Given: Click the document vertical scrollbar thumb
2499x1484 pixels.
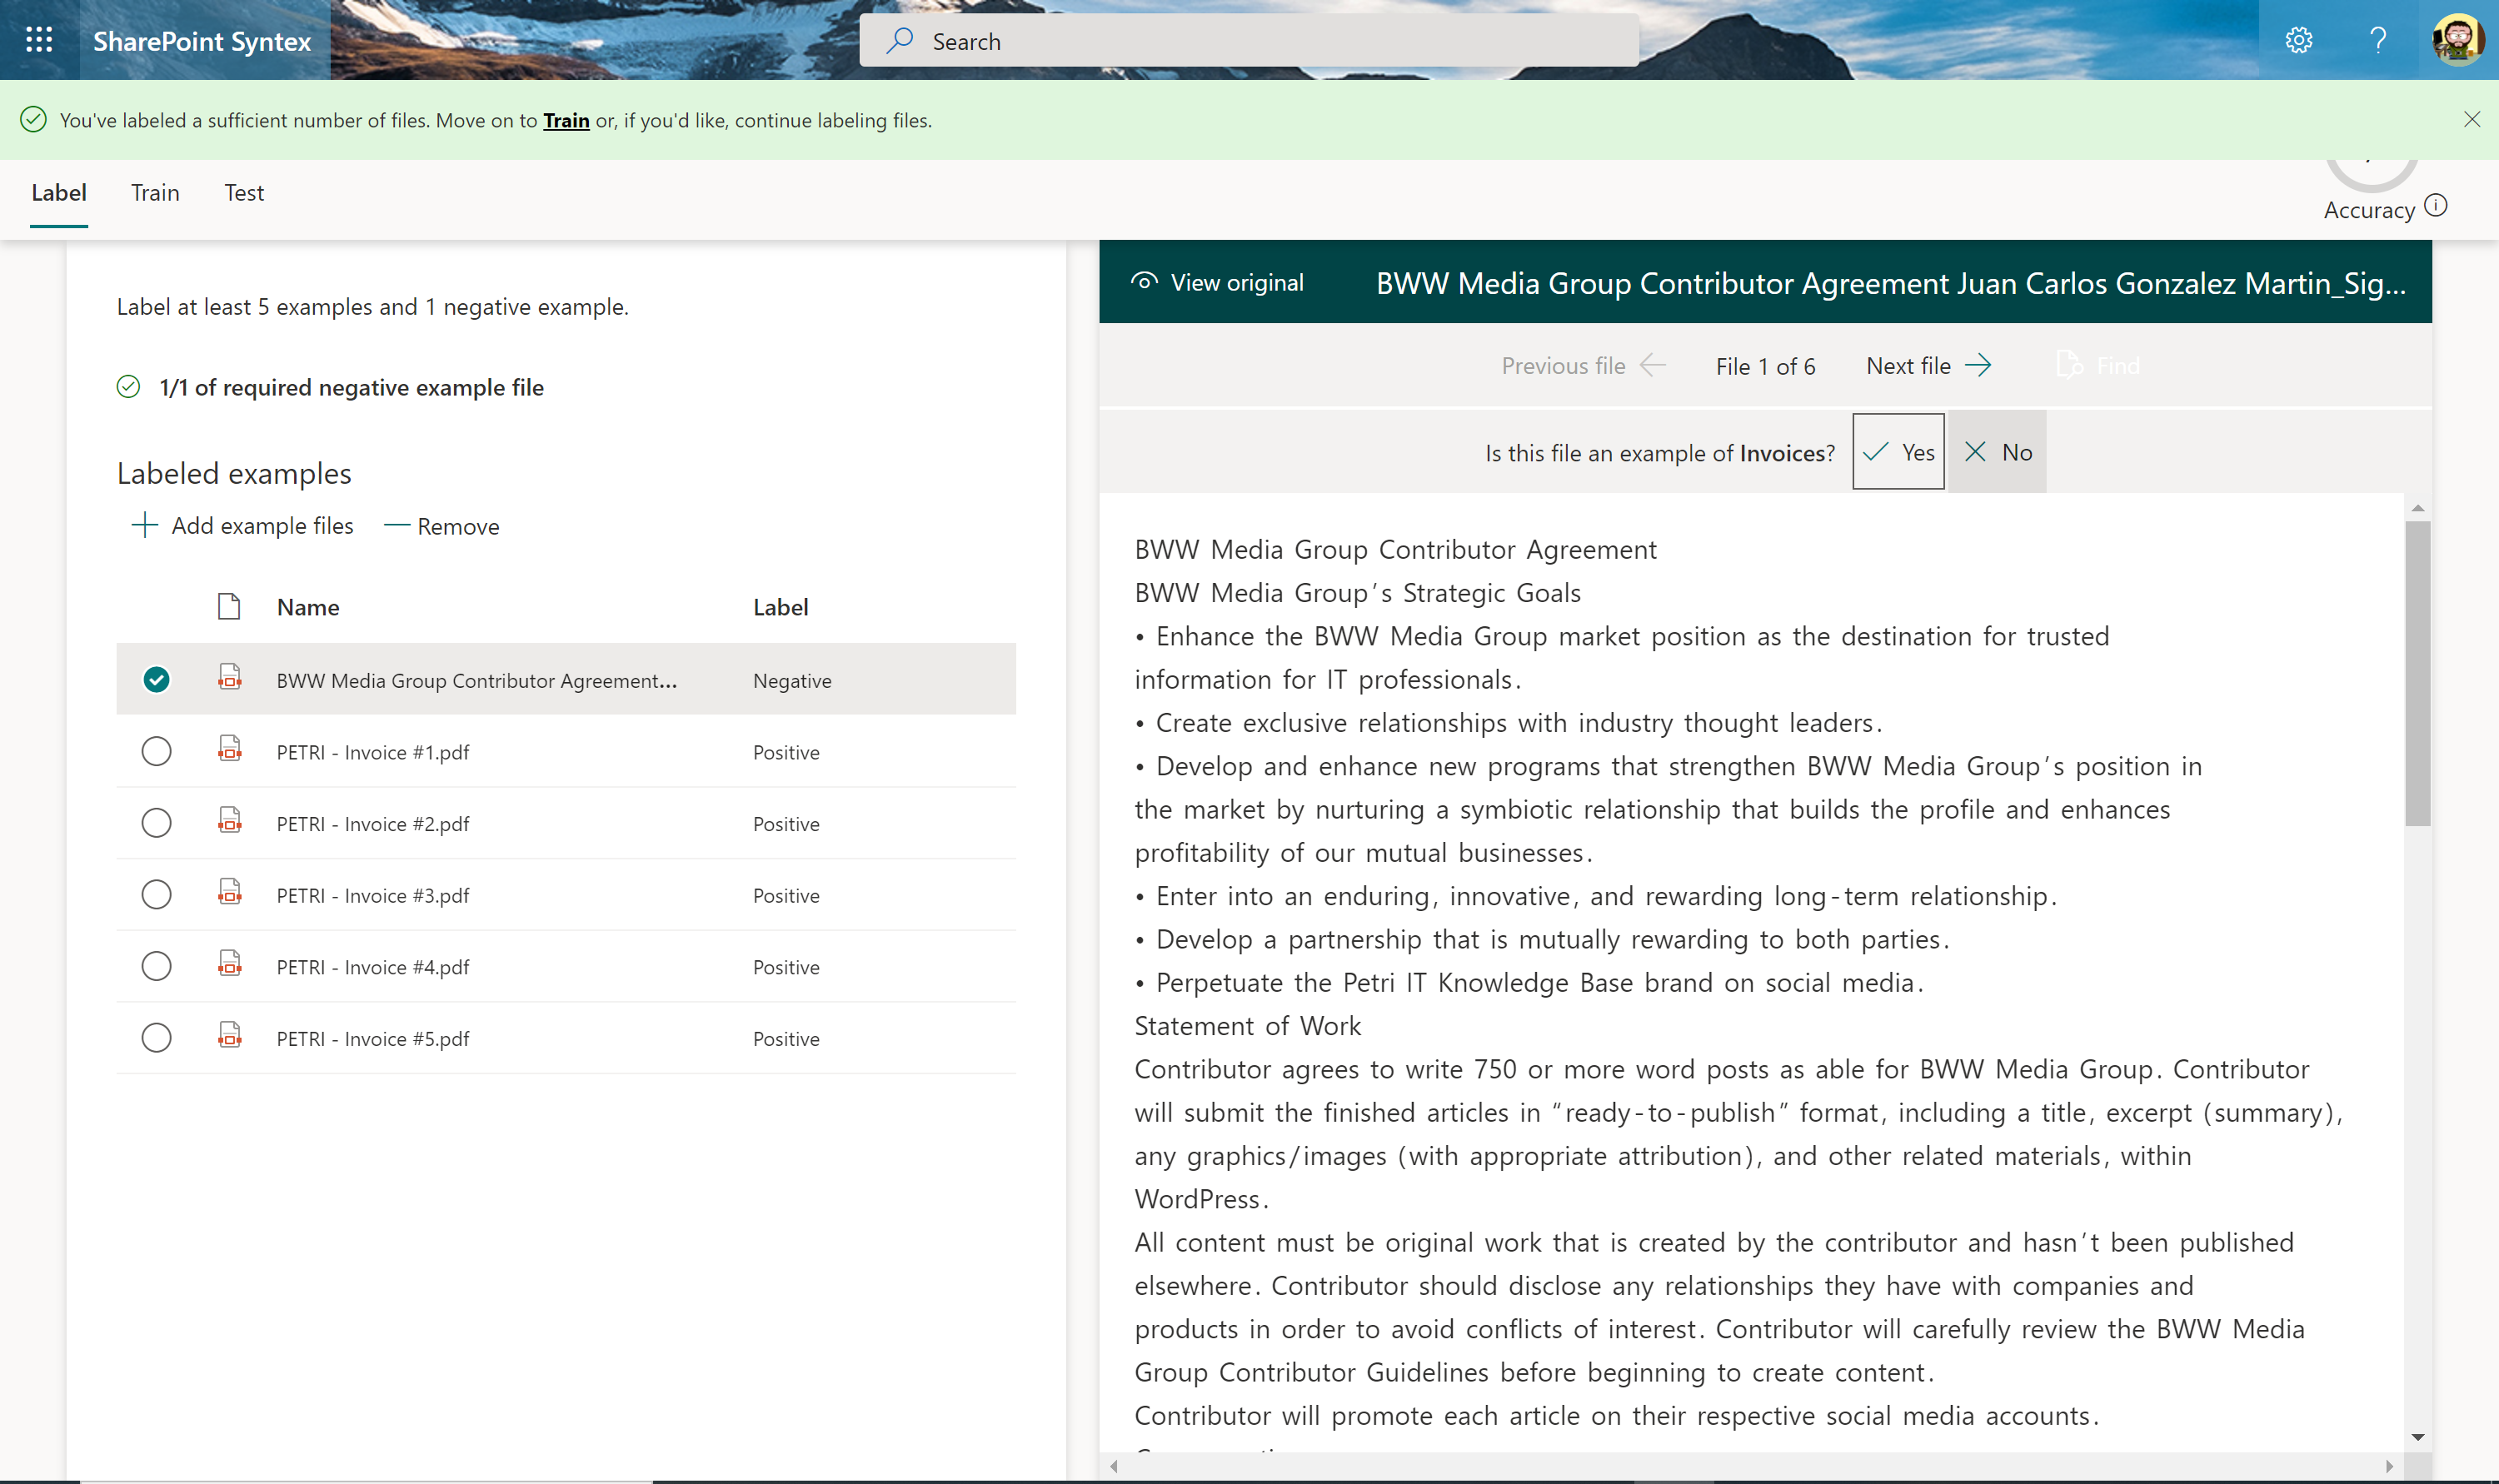Looking at the screenshot, I should (2417, 672).
